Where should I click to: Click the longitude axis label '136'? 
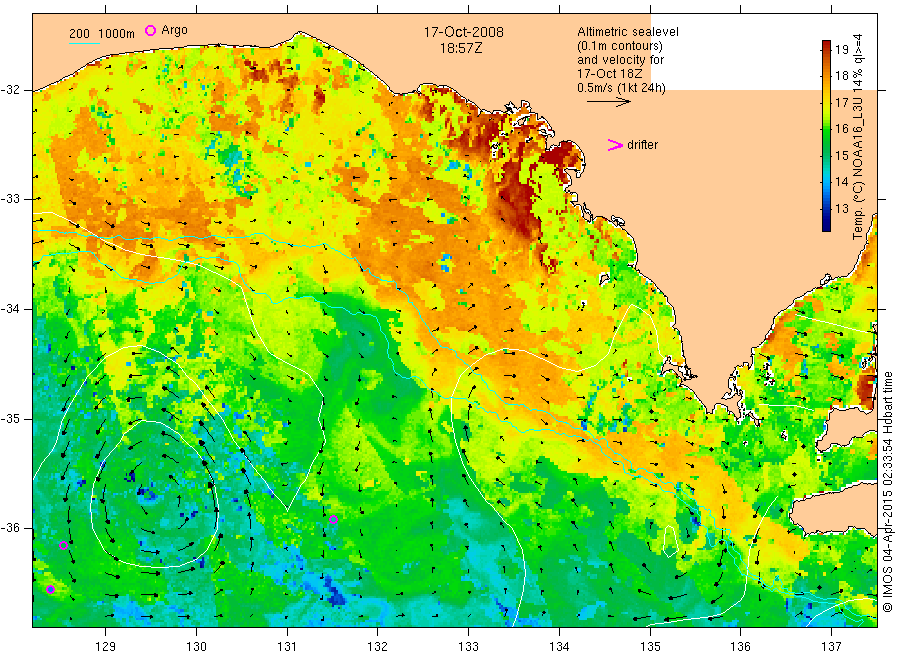[x=740, y=647]
